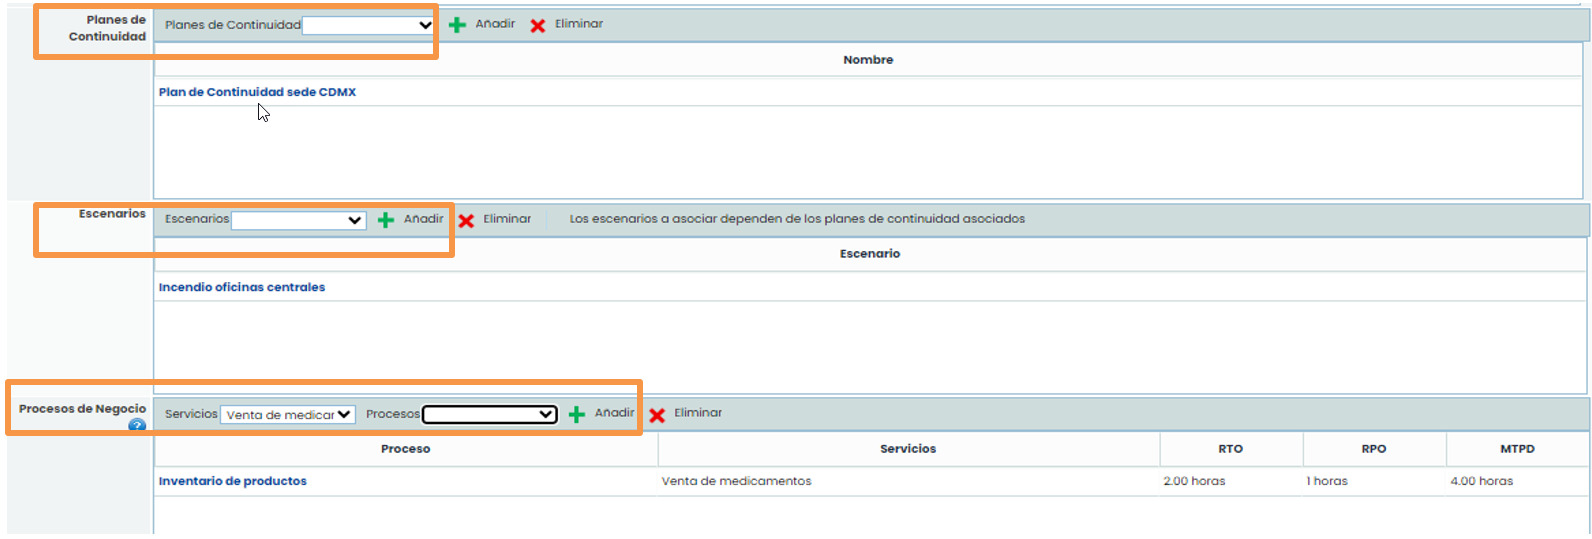Open the Servicios dropdown showing Venta de medicar
Screen dimensions: 1592x539
click(x=288, y=414)
